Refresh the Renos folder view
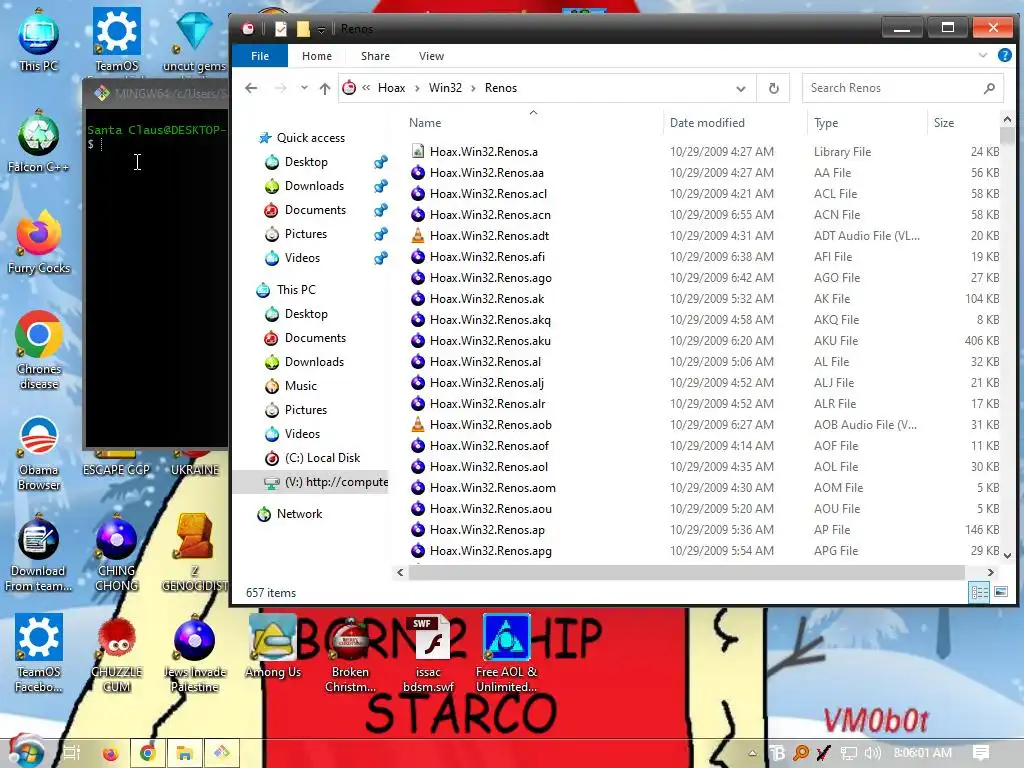This screenshot has height=768, width=1024. (773, 88)
